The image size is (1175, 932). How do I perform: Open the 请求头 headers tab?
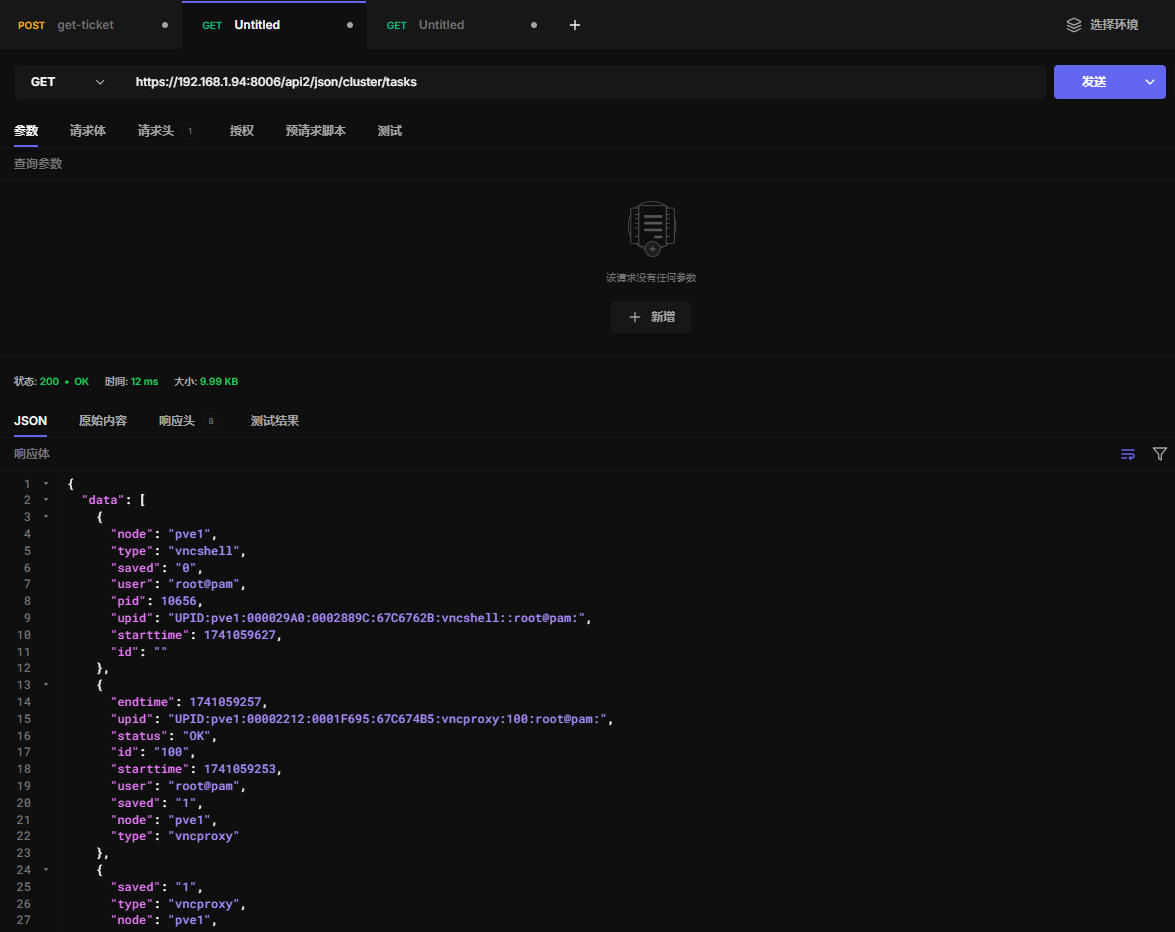[156, 131]
